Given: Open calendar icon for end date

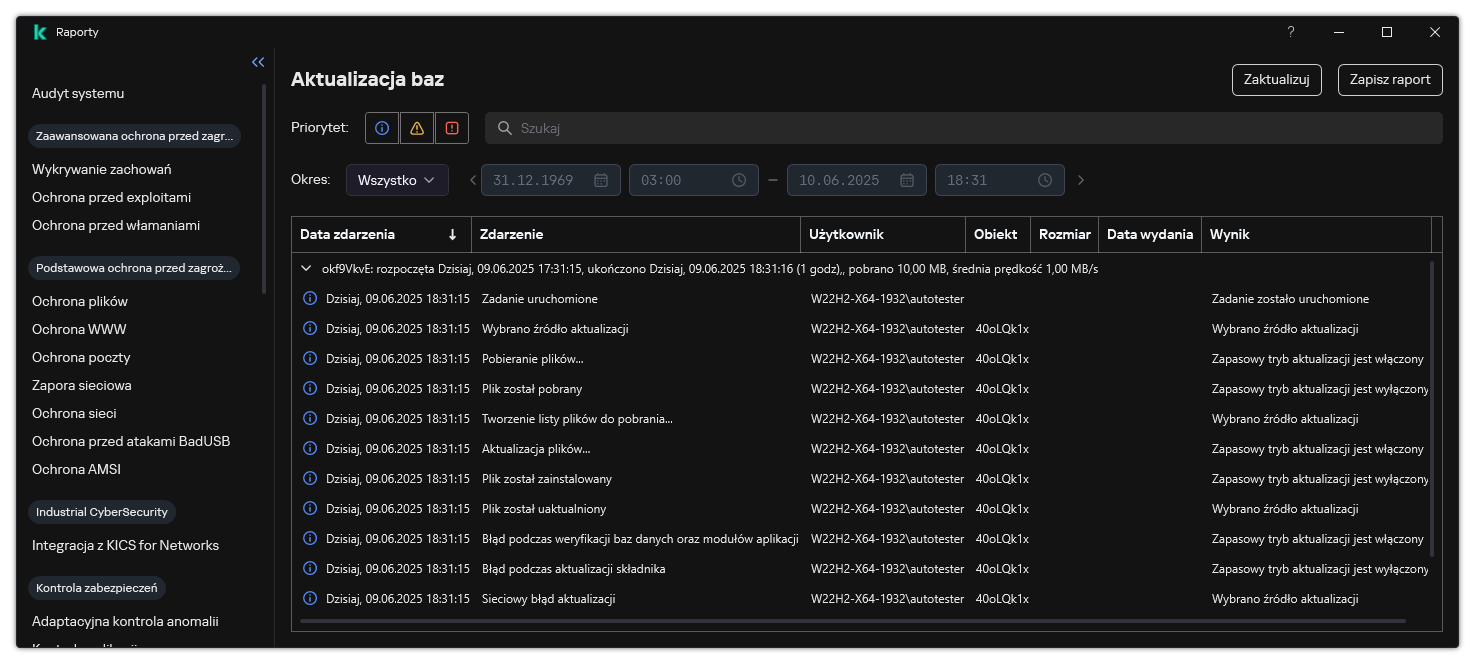Looking at the screenshot, I should point(907,180).
